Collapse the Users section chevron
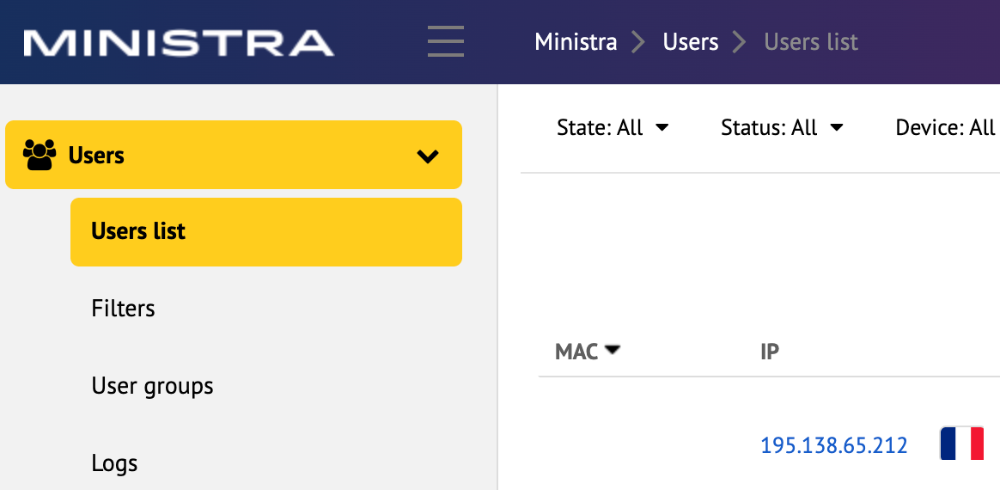Image resolution: width=1000 pixels, height=490 pixels. pos(427,156)
